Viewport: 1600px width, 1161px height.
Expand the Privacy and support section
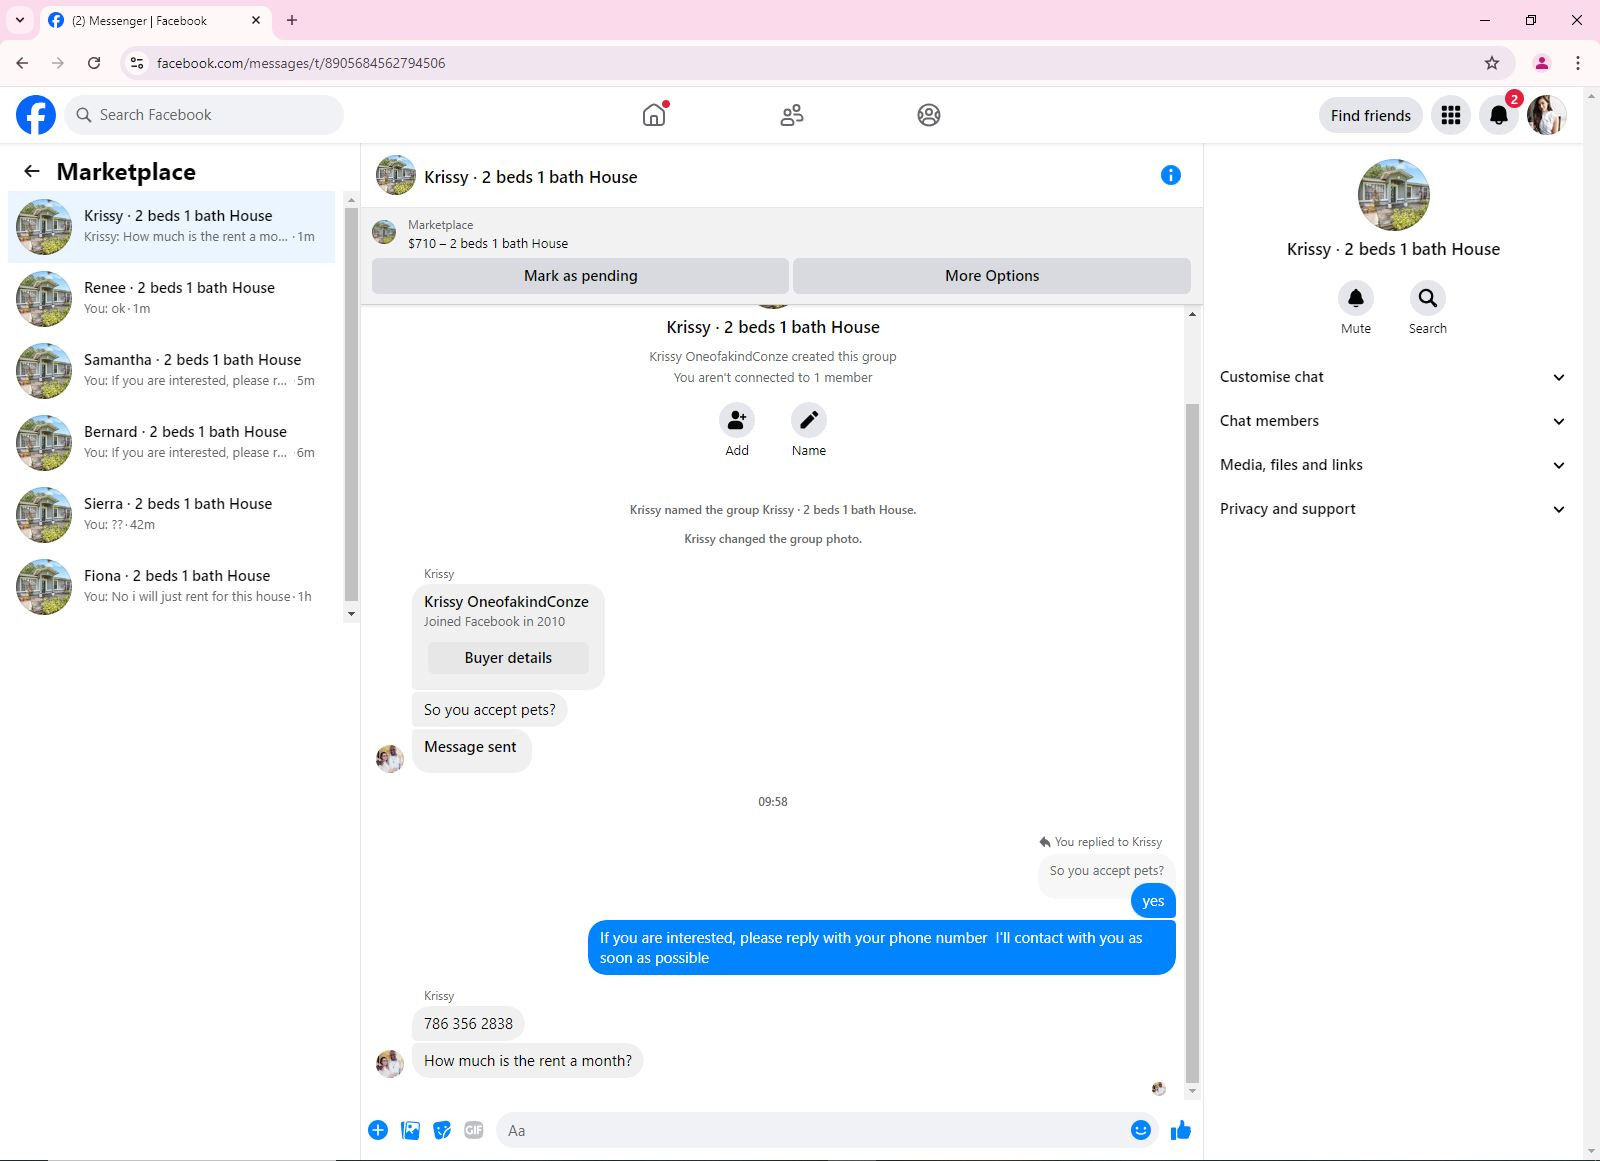[1393, 509]
